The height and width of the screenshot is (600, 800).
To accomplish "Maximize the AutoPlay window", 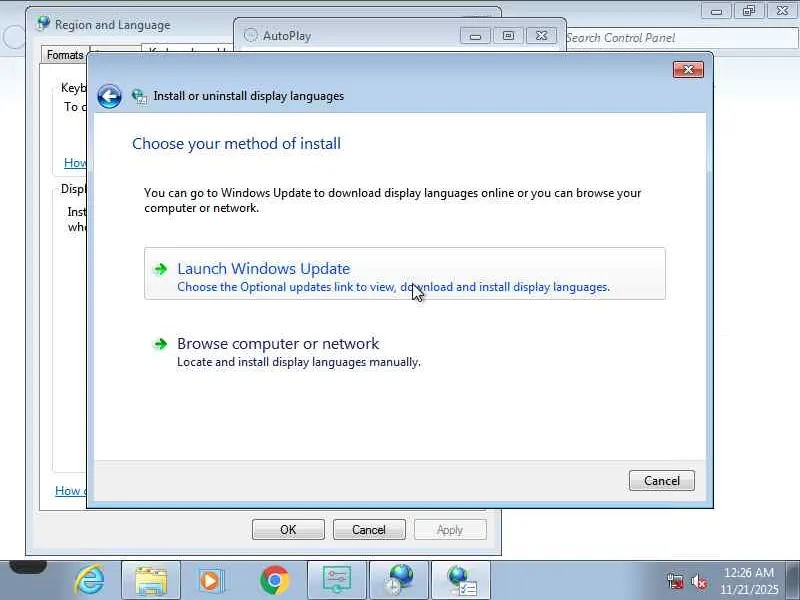I will coord(508,36).
